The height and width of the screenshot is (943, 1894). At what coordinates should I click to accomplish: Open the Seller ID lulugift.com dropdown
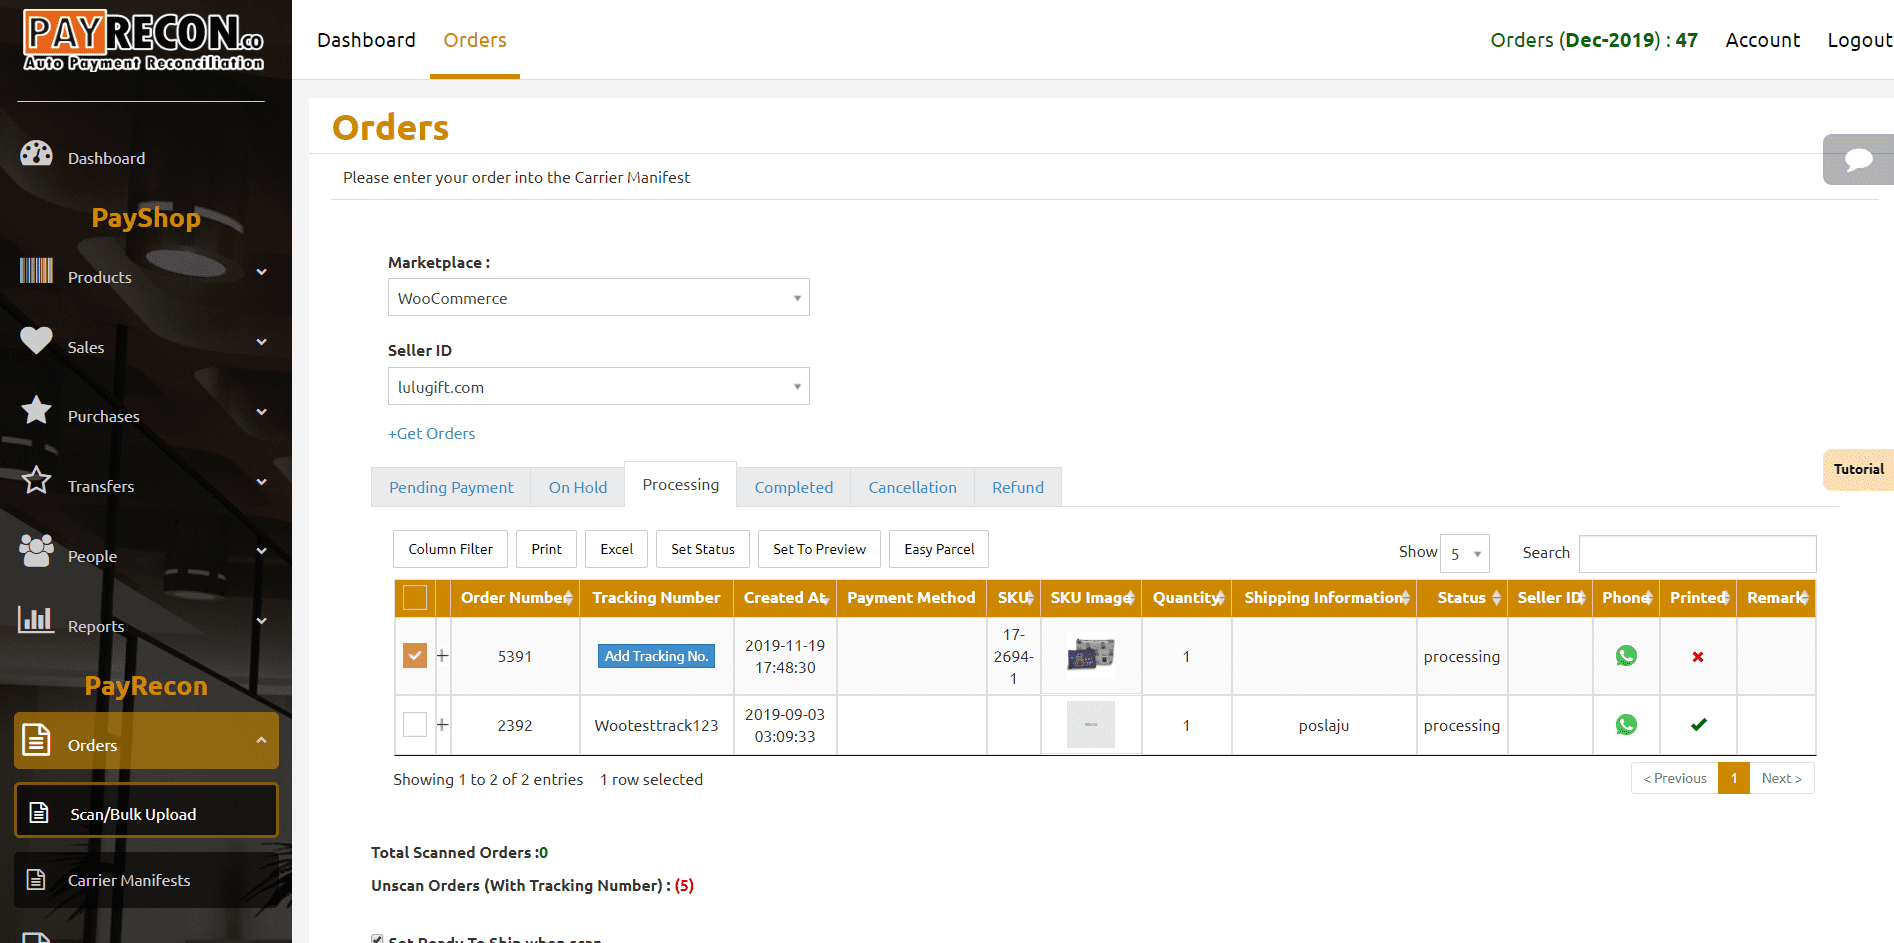[599, 386]
